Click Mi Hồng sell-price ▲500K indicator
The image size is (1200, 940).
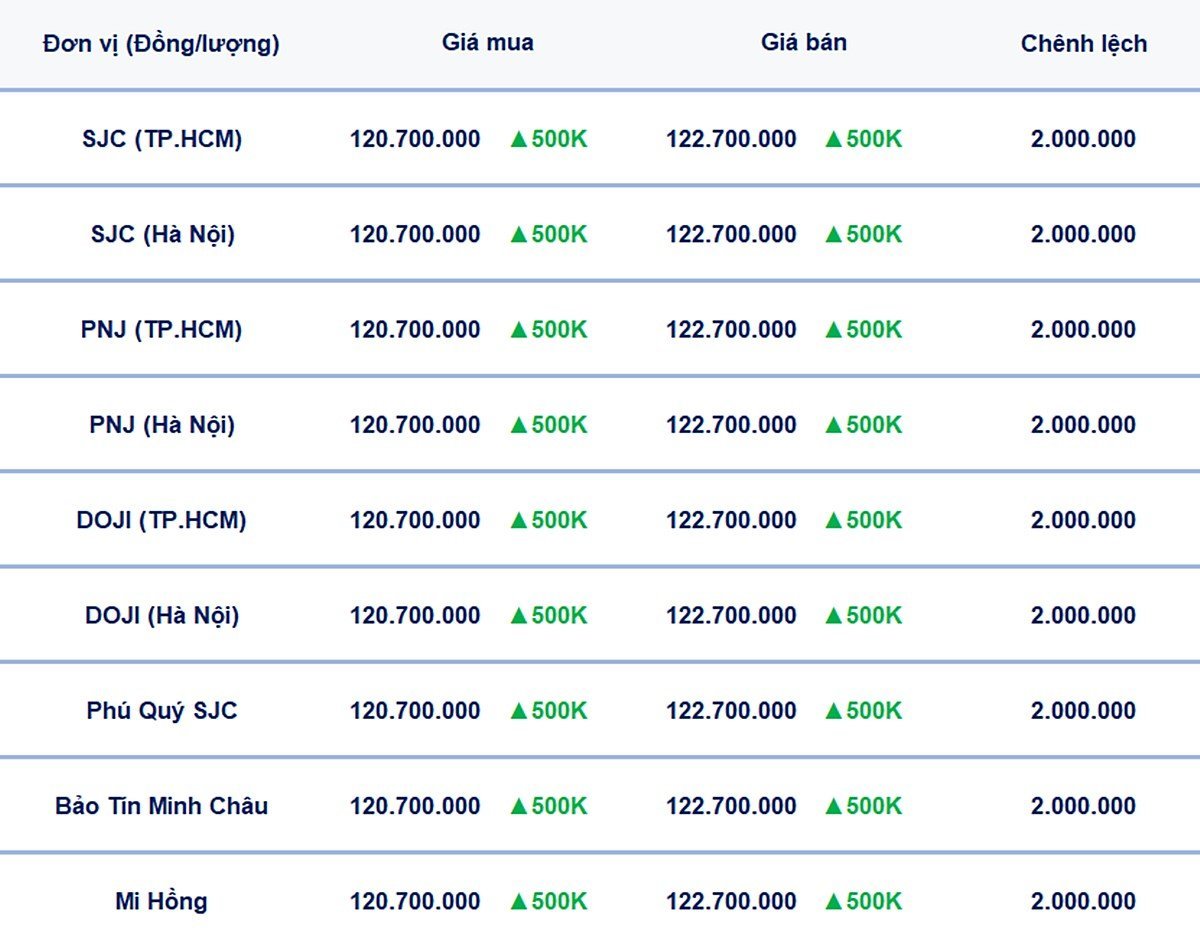point(864,901)
